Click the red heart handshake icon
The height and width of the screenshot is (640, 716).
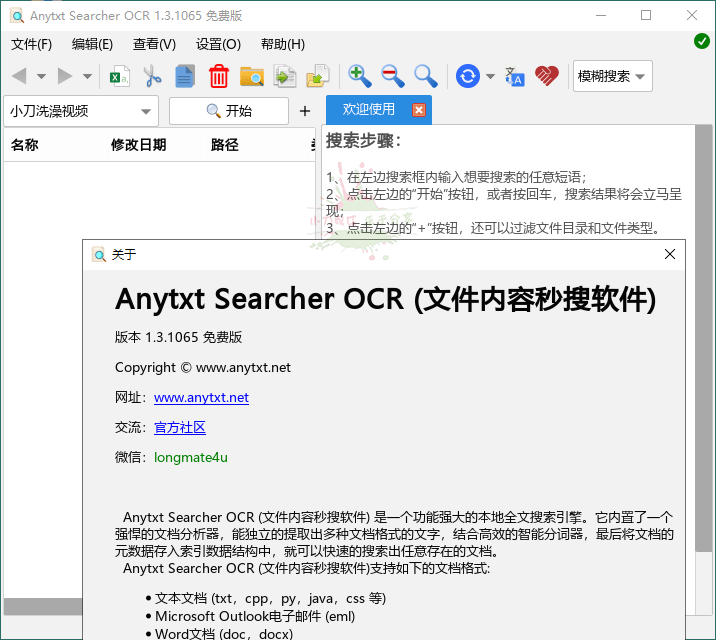[546, 76]
